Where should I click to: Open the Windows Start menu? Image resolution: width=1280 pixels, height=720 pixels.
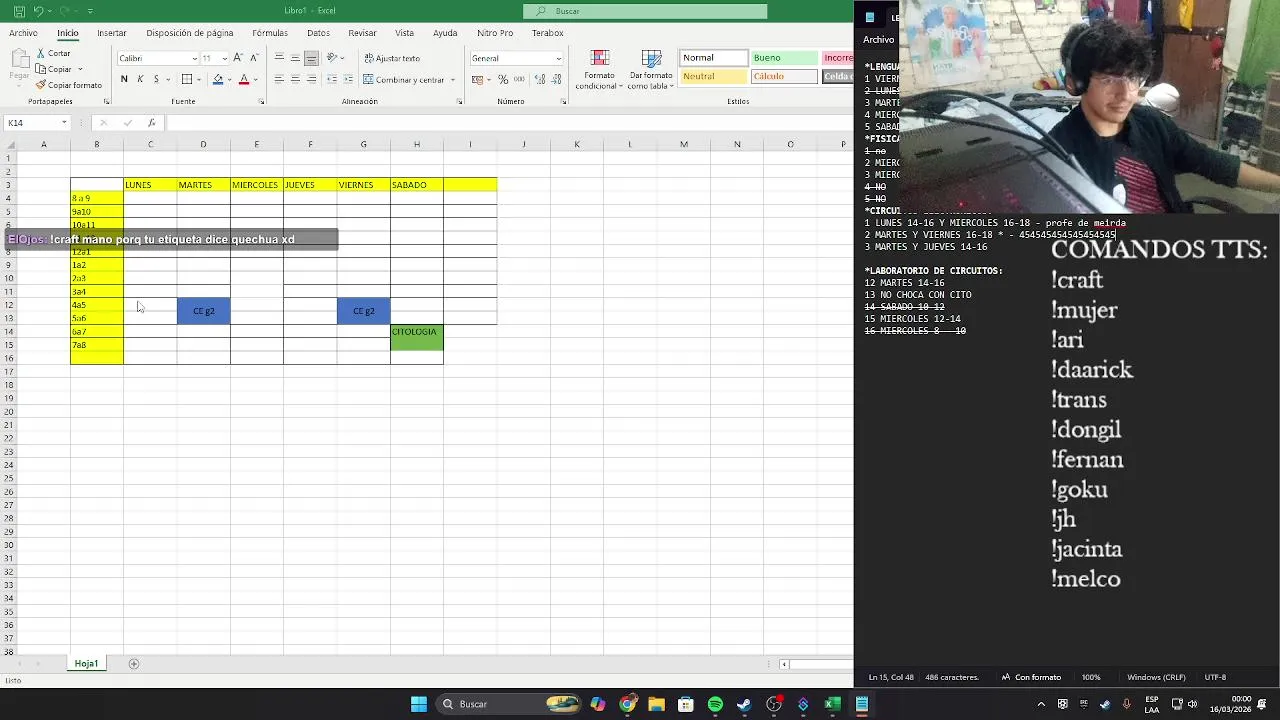(x=419, y=704)
